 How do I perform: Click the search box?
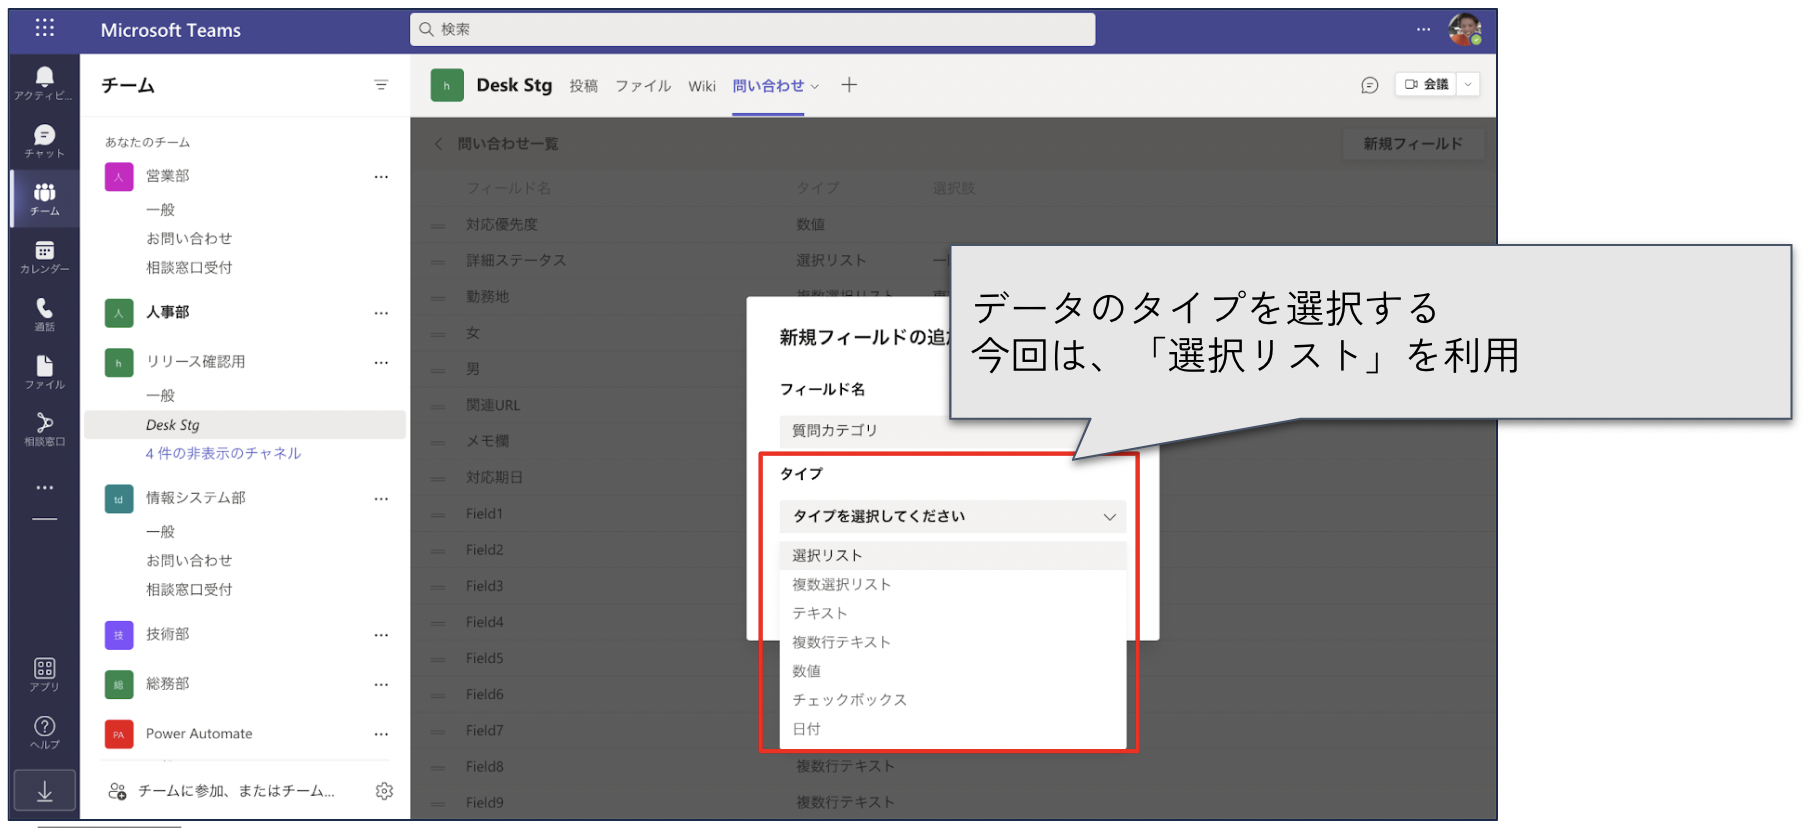(x=752, y=29)
